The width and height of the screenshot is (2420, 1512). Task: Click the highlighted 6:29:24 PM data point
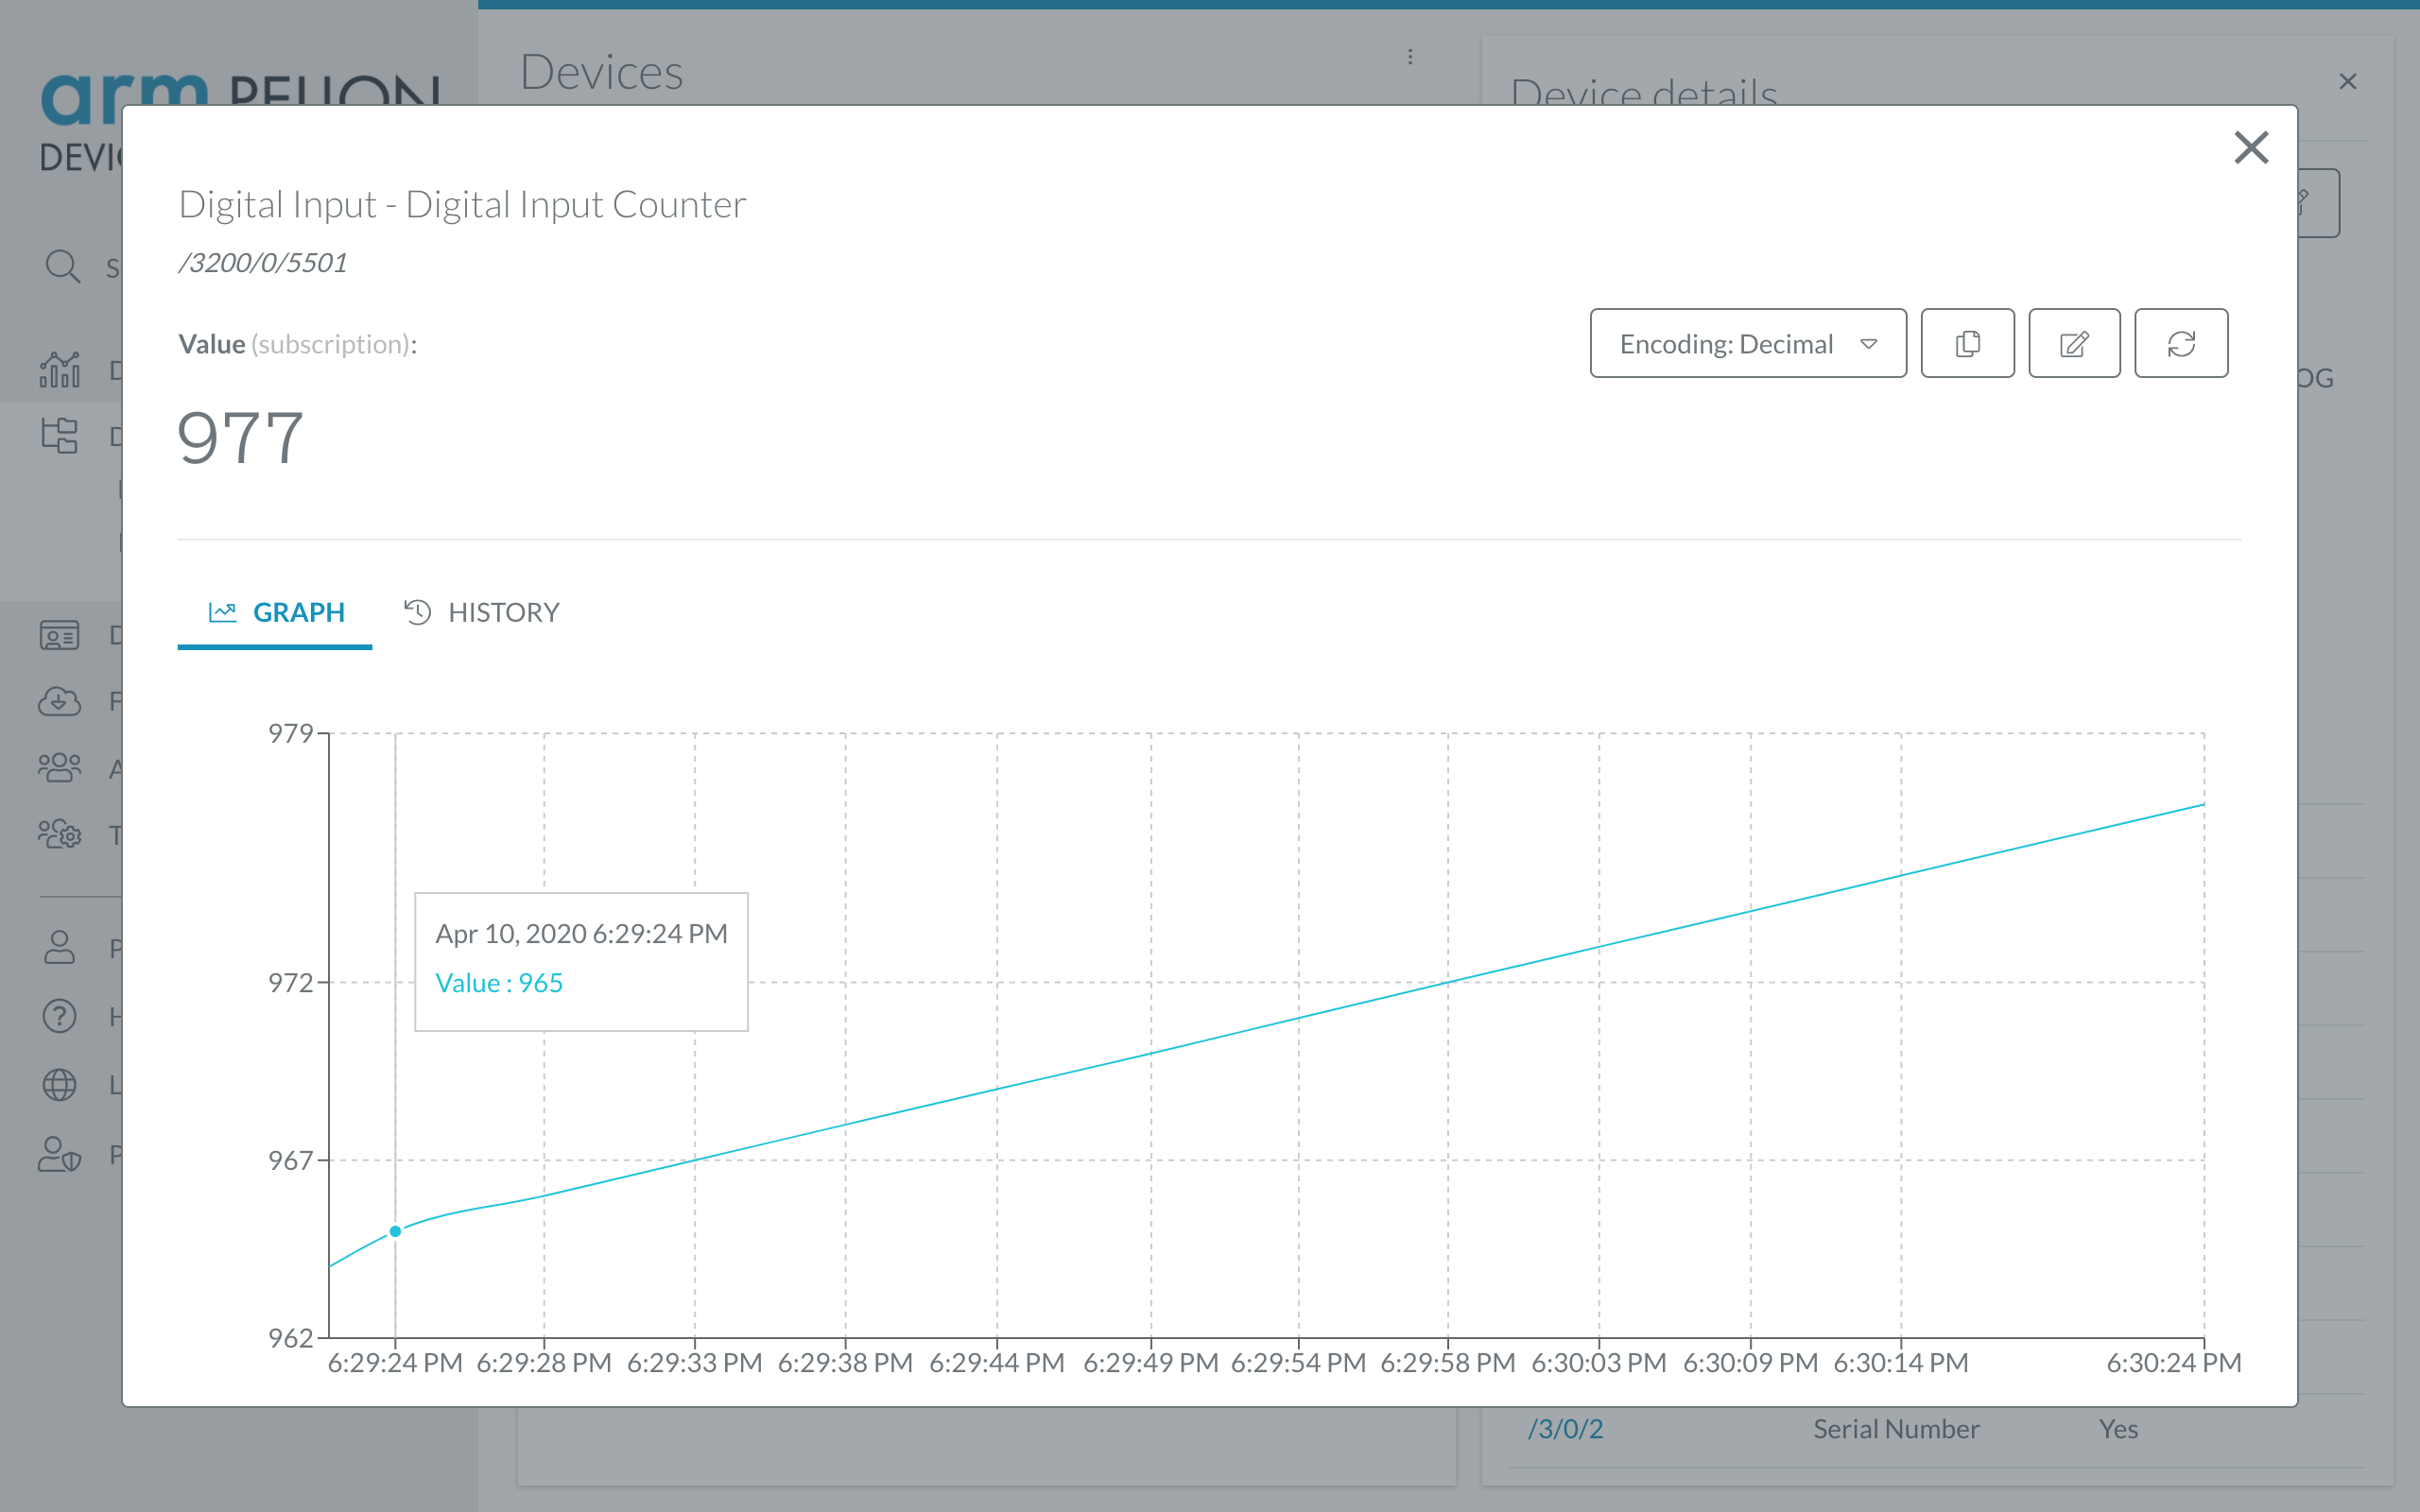(x=395, y=1231)
